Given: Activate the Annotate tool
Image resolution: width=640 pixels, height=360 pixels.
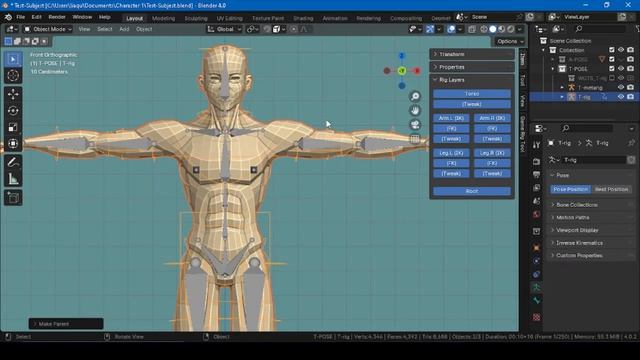Looking at the screenshot, I should (13, 162).
